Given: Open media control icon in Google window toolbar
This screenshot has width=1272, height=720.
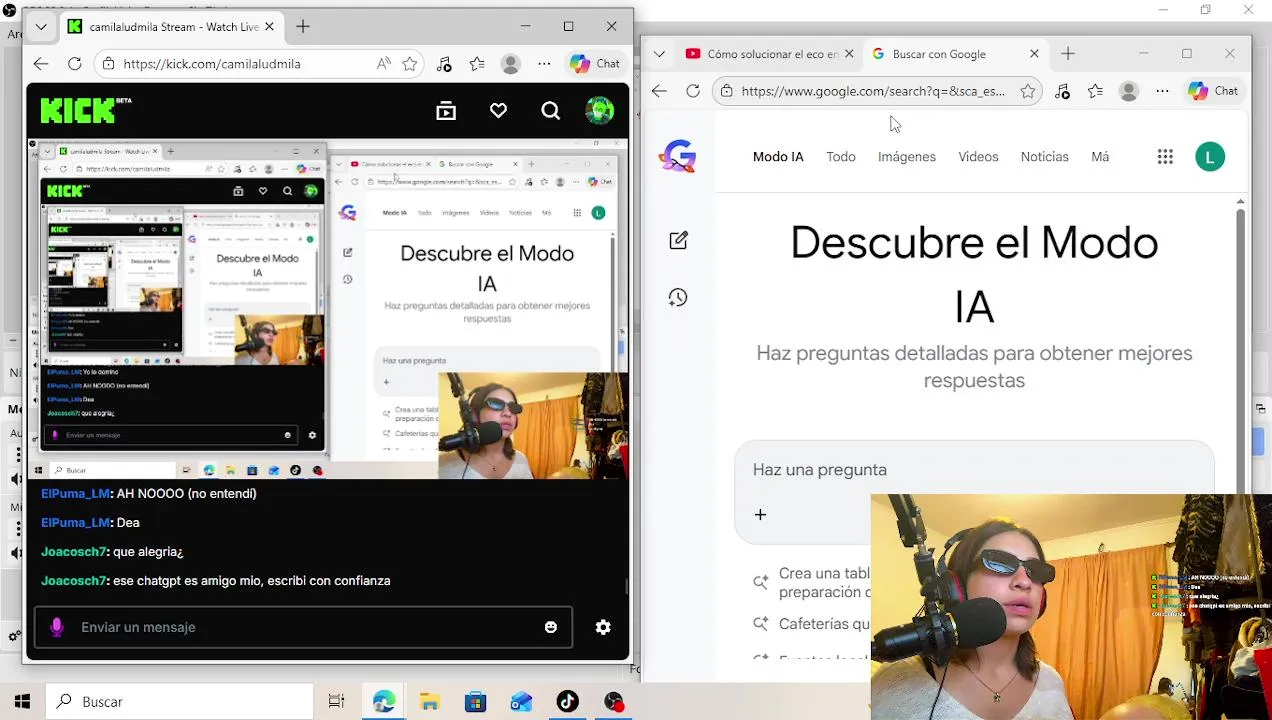Looking at the screenshot, I should (x=1062, y=91).
